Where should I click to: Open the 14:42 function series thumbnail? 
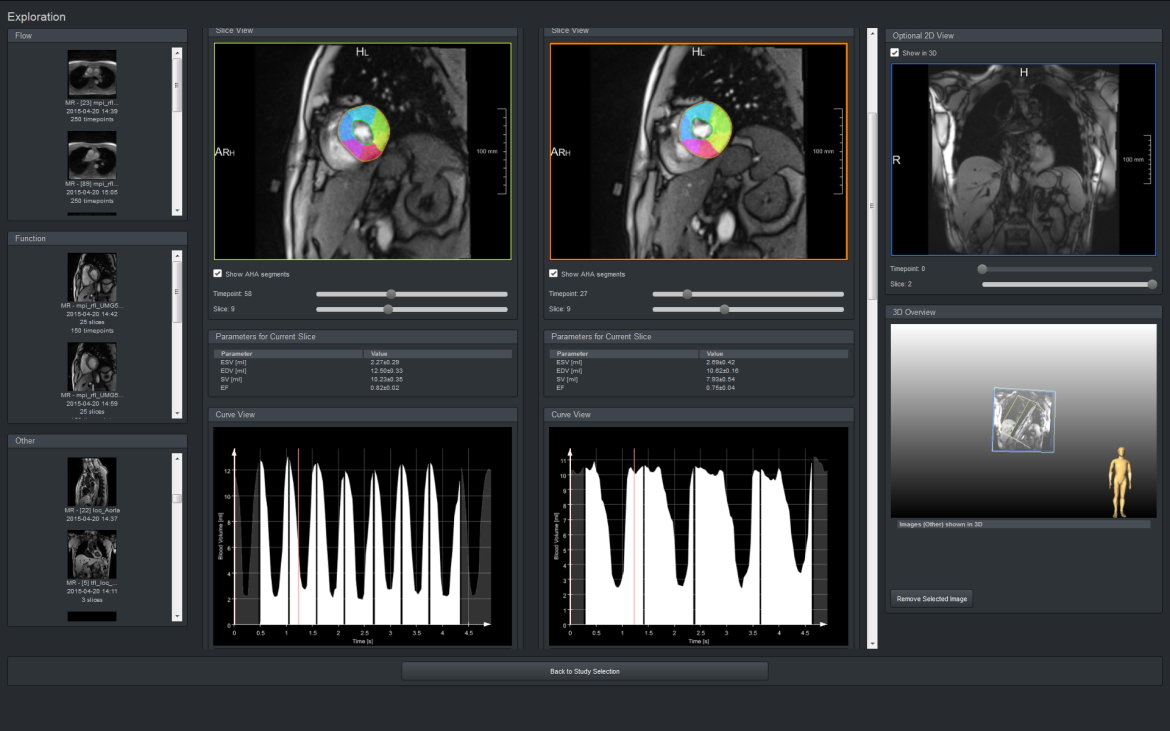click(92, 277)
